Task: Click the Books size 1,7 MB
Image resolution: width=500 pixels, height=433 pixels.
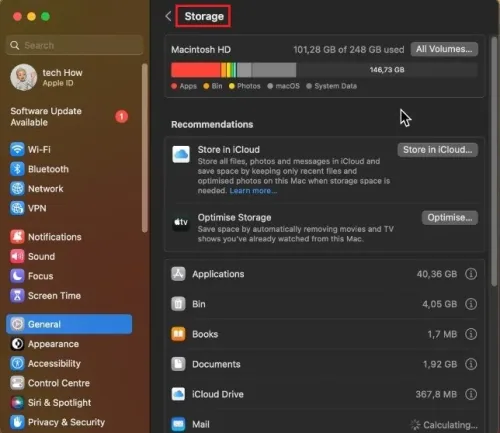Action: pyautogui.click(x=442, y=334)
